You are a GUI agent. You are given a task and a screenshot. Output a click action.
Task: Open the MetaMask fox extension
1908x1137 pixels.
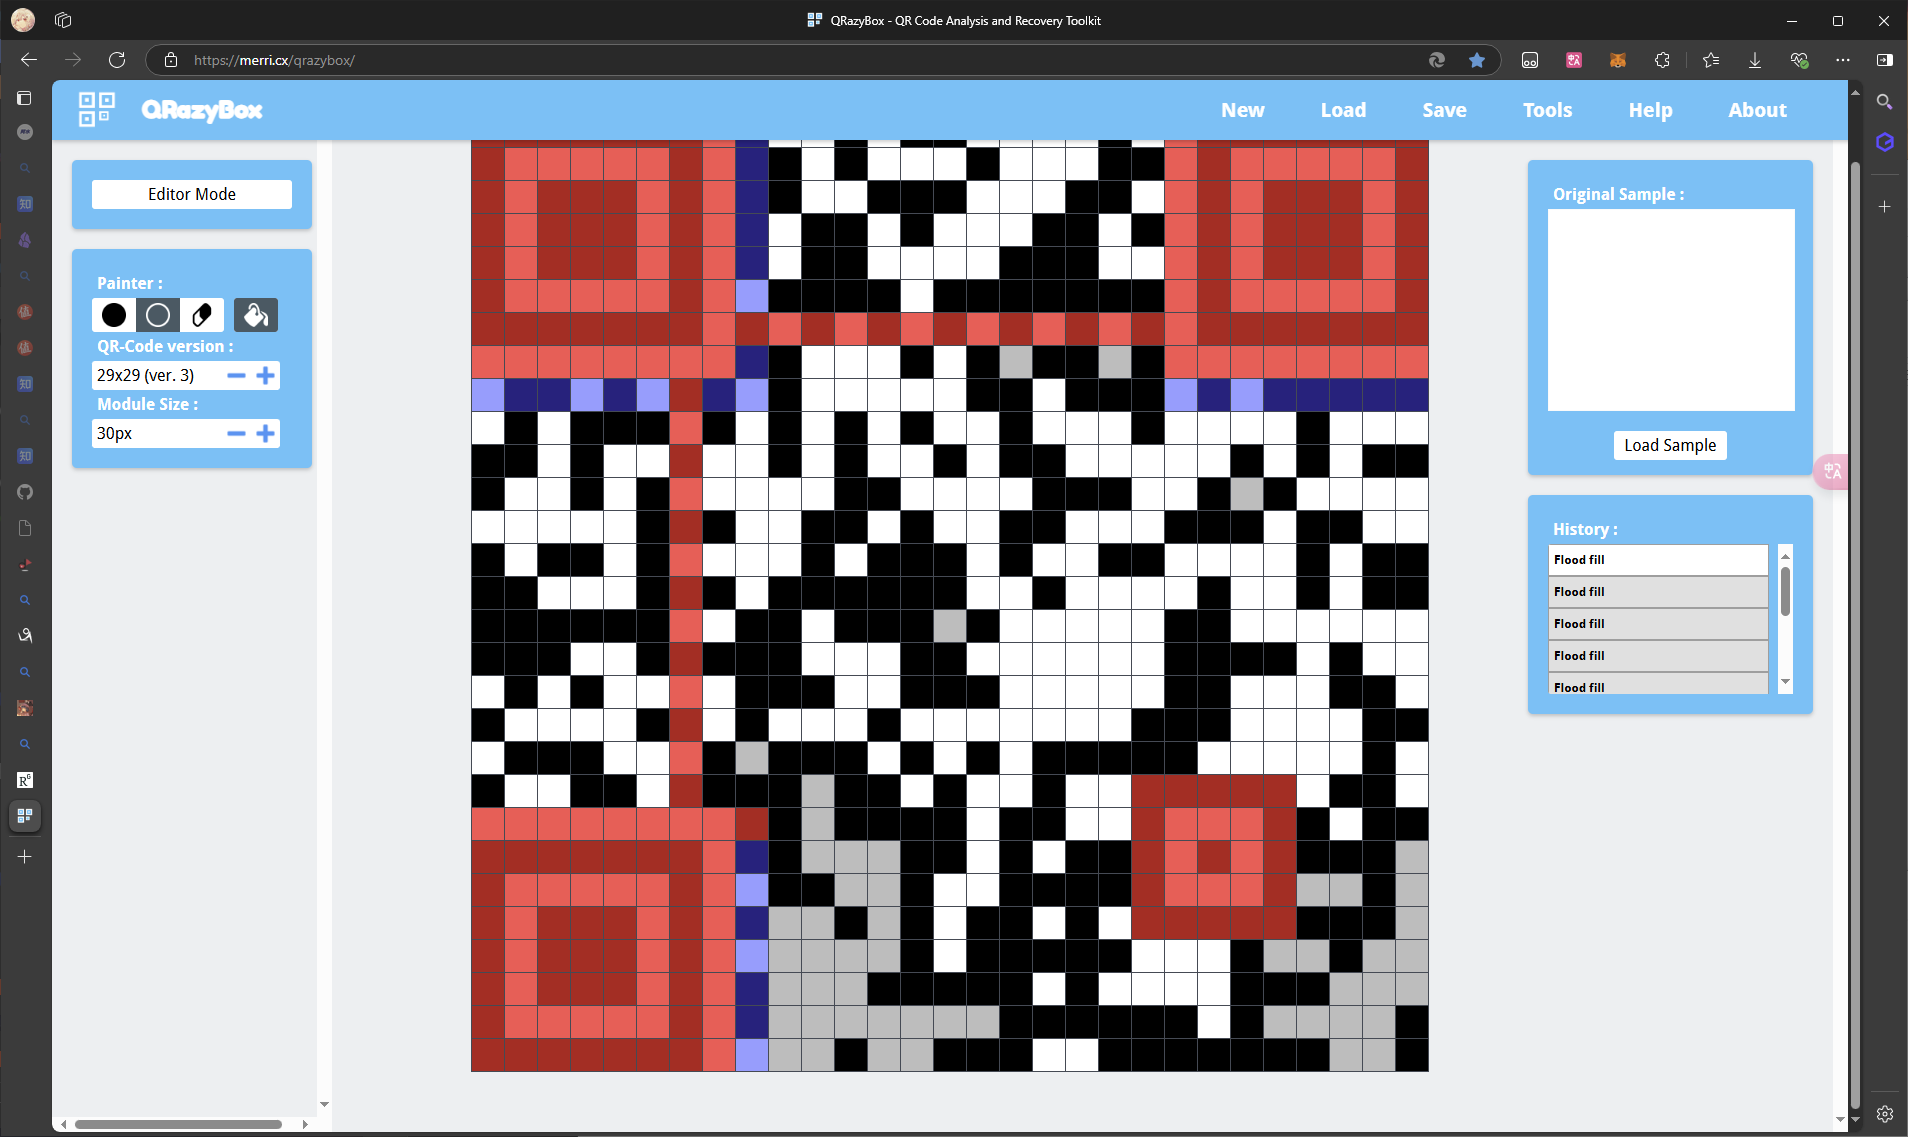click(x=1618, y=60)
